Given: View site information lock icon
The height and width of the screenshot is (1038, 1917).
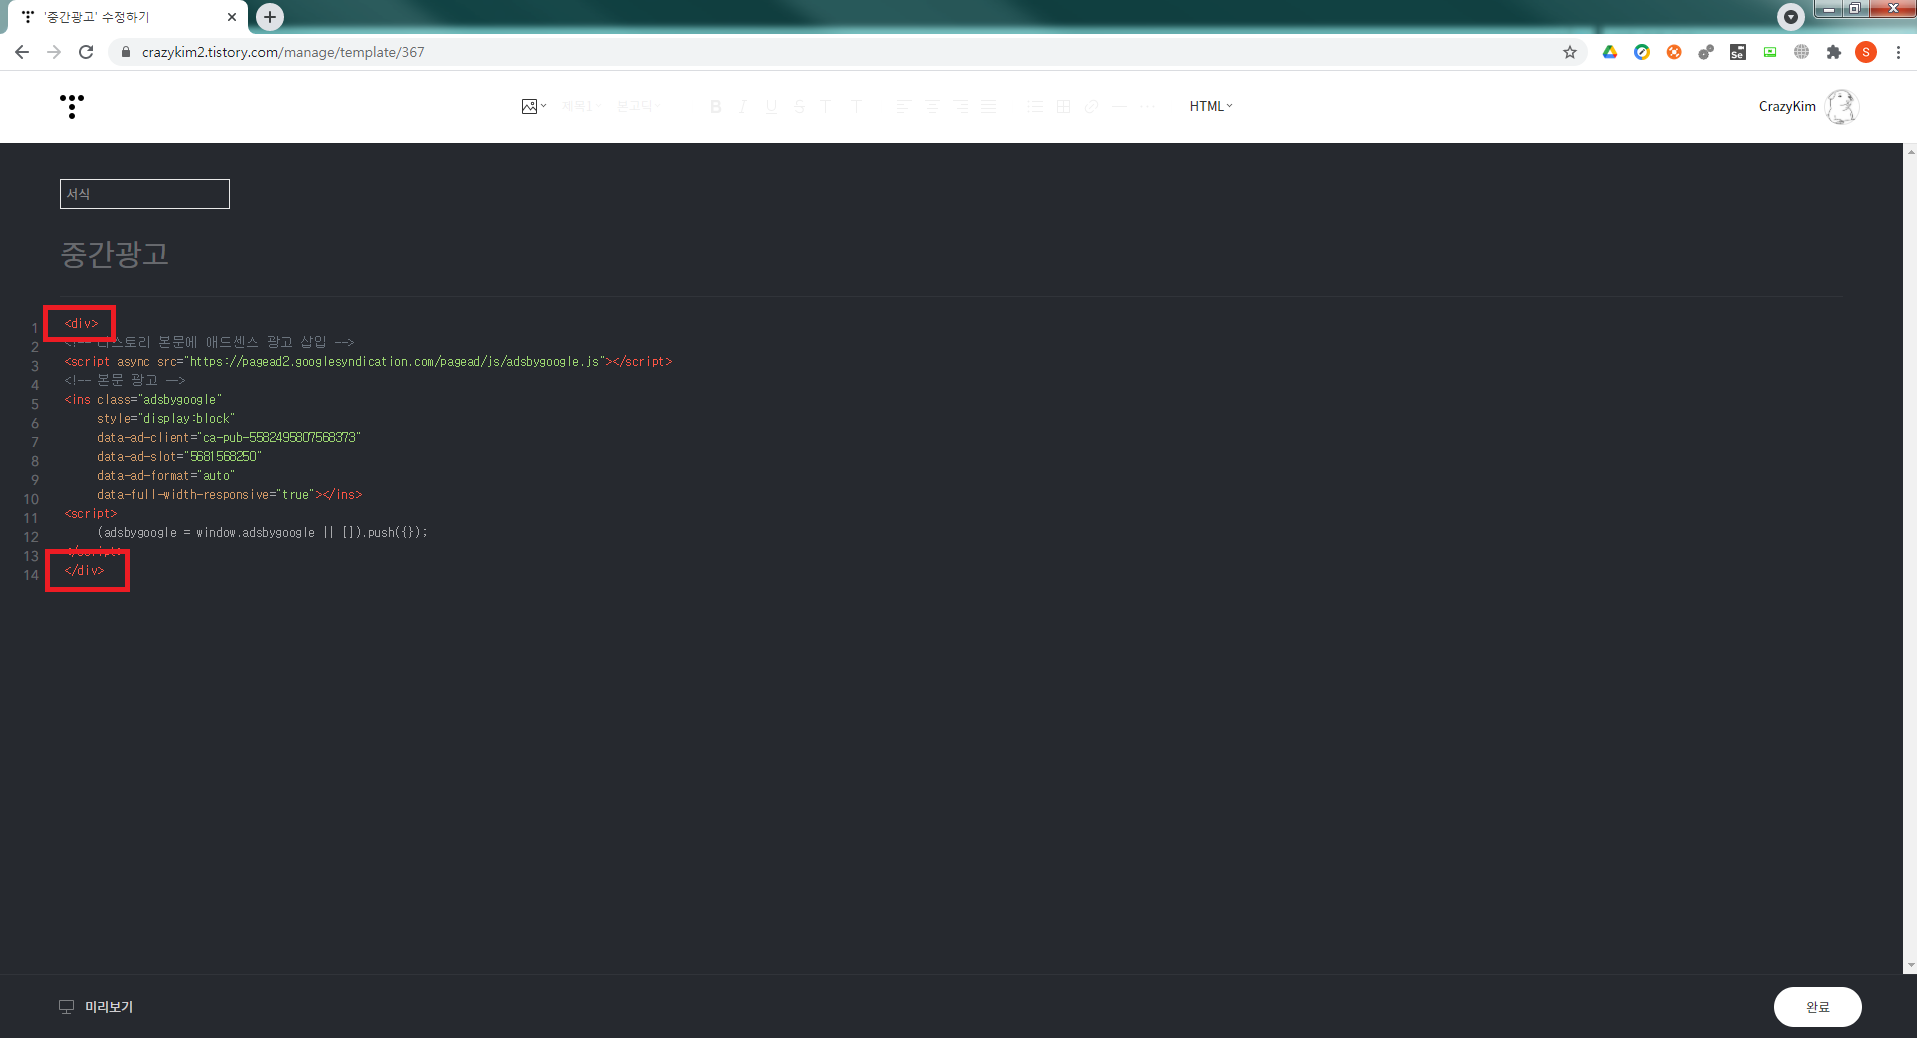Looking at the screenshot, I should tap(126, 52).
